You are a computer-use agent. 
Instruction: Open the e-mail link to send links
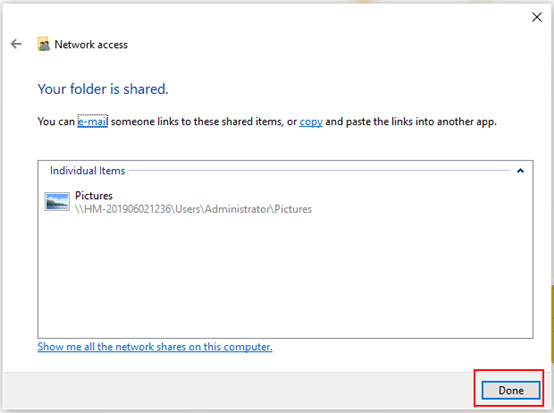93,122
